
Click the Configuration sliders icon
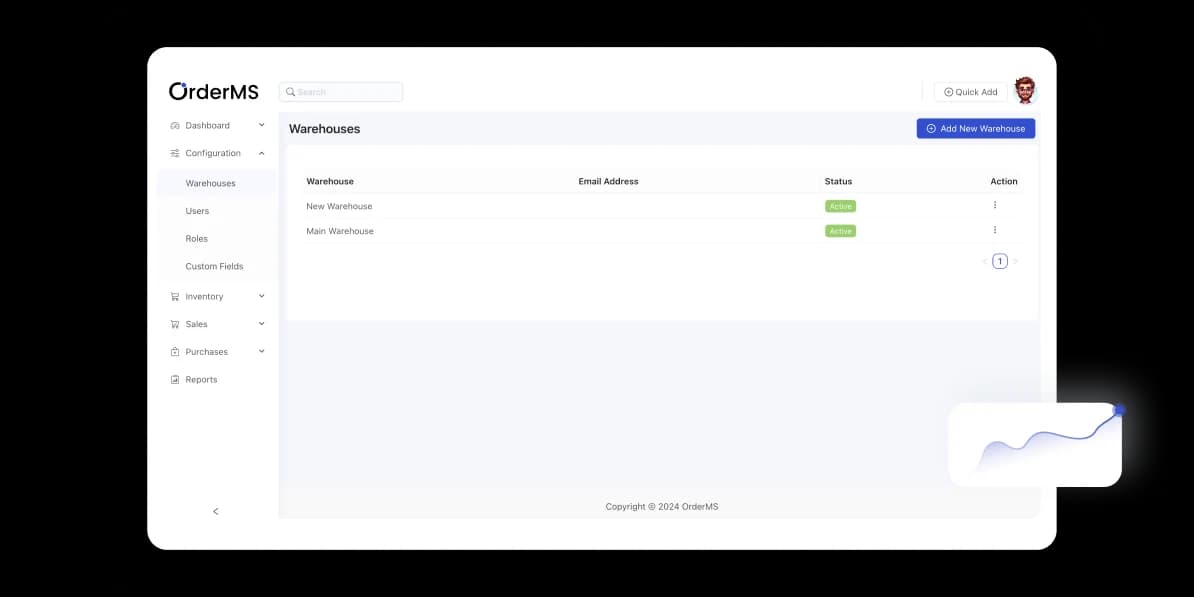175,154
